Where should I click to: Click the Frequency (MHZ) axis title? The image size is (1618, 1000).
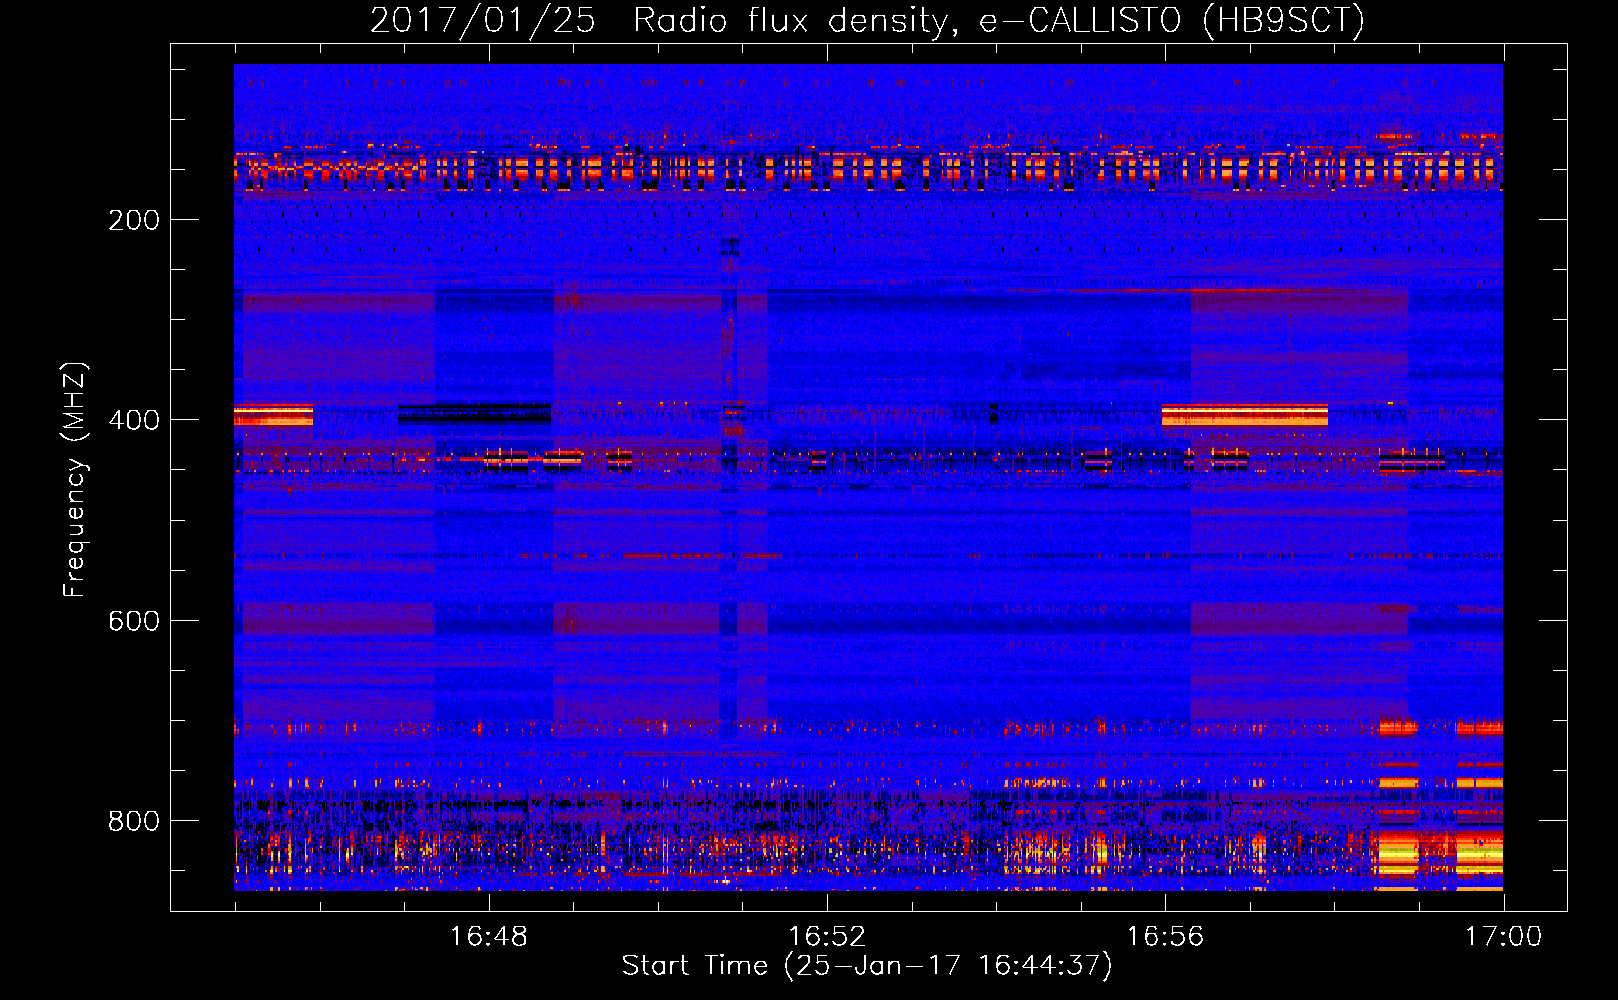pos(75,480)
